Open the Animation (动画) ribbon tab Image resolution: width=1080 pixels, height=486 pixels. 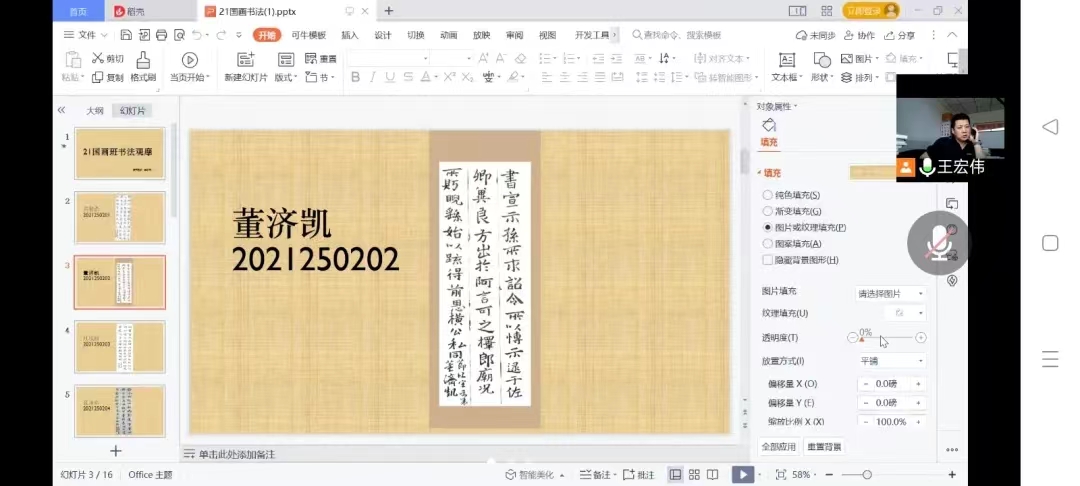(449, 35)
